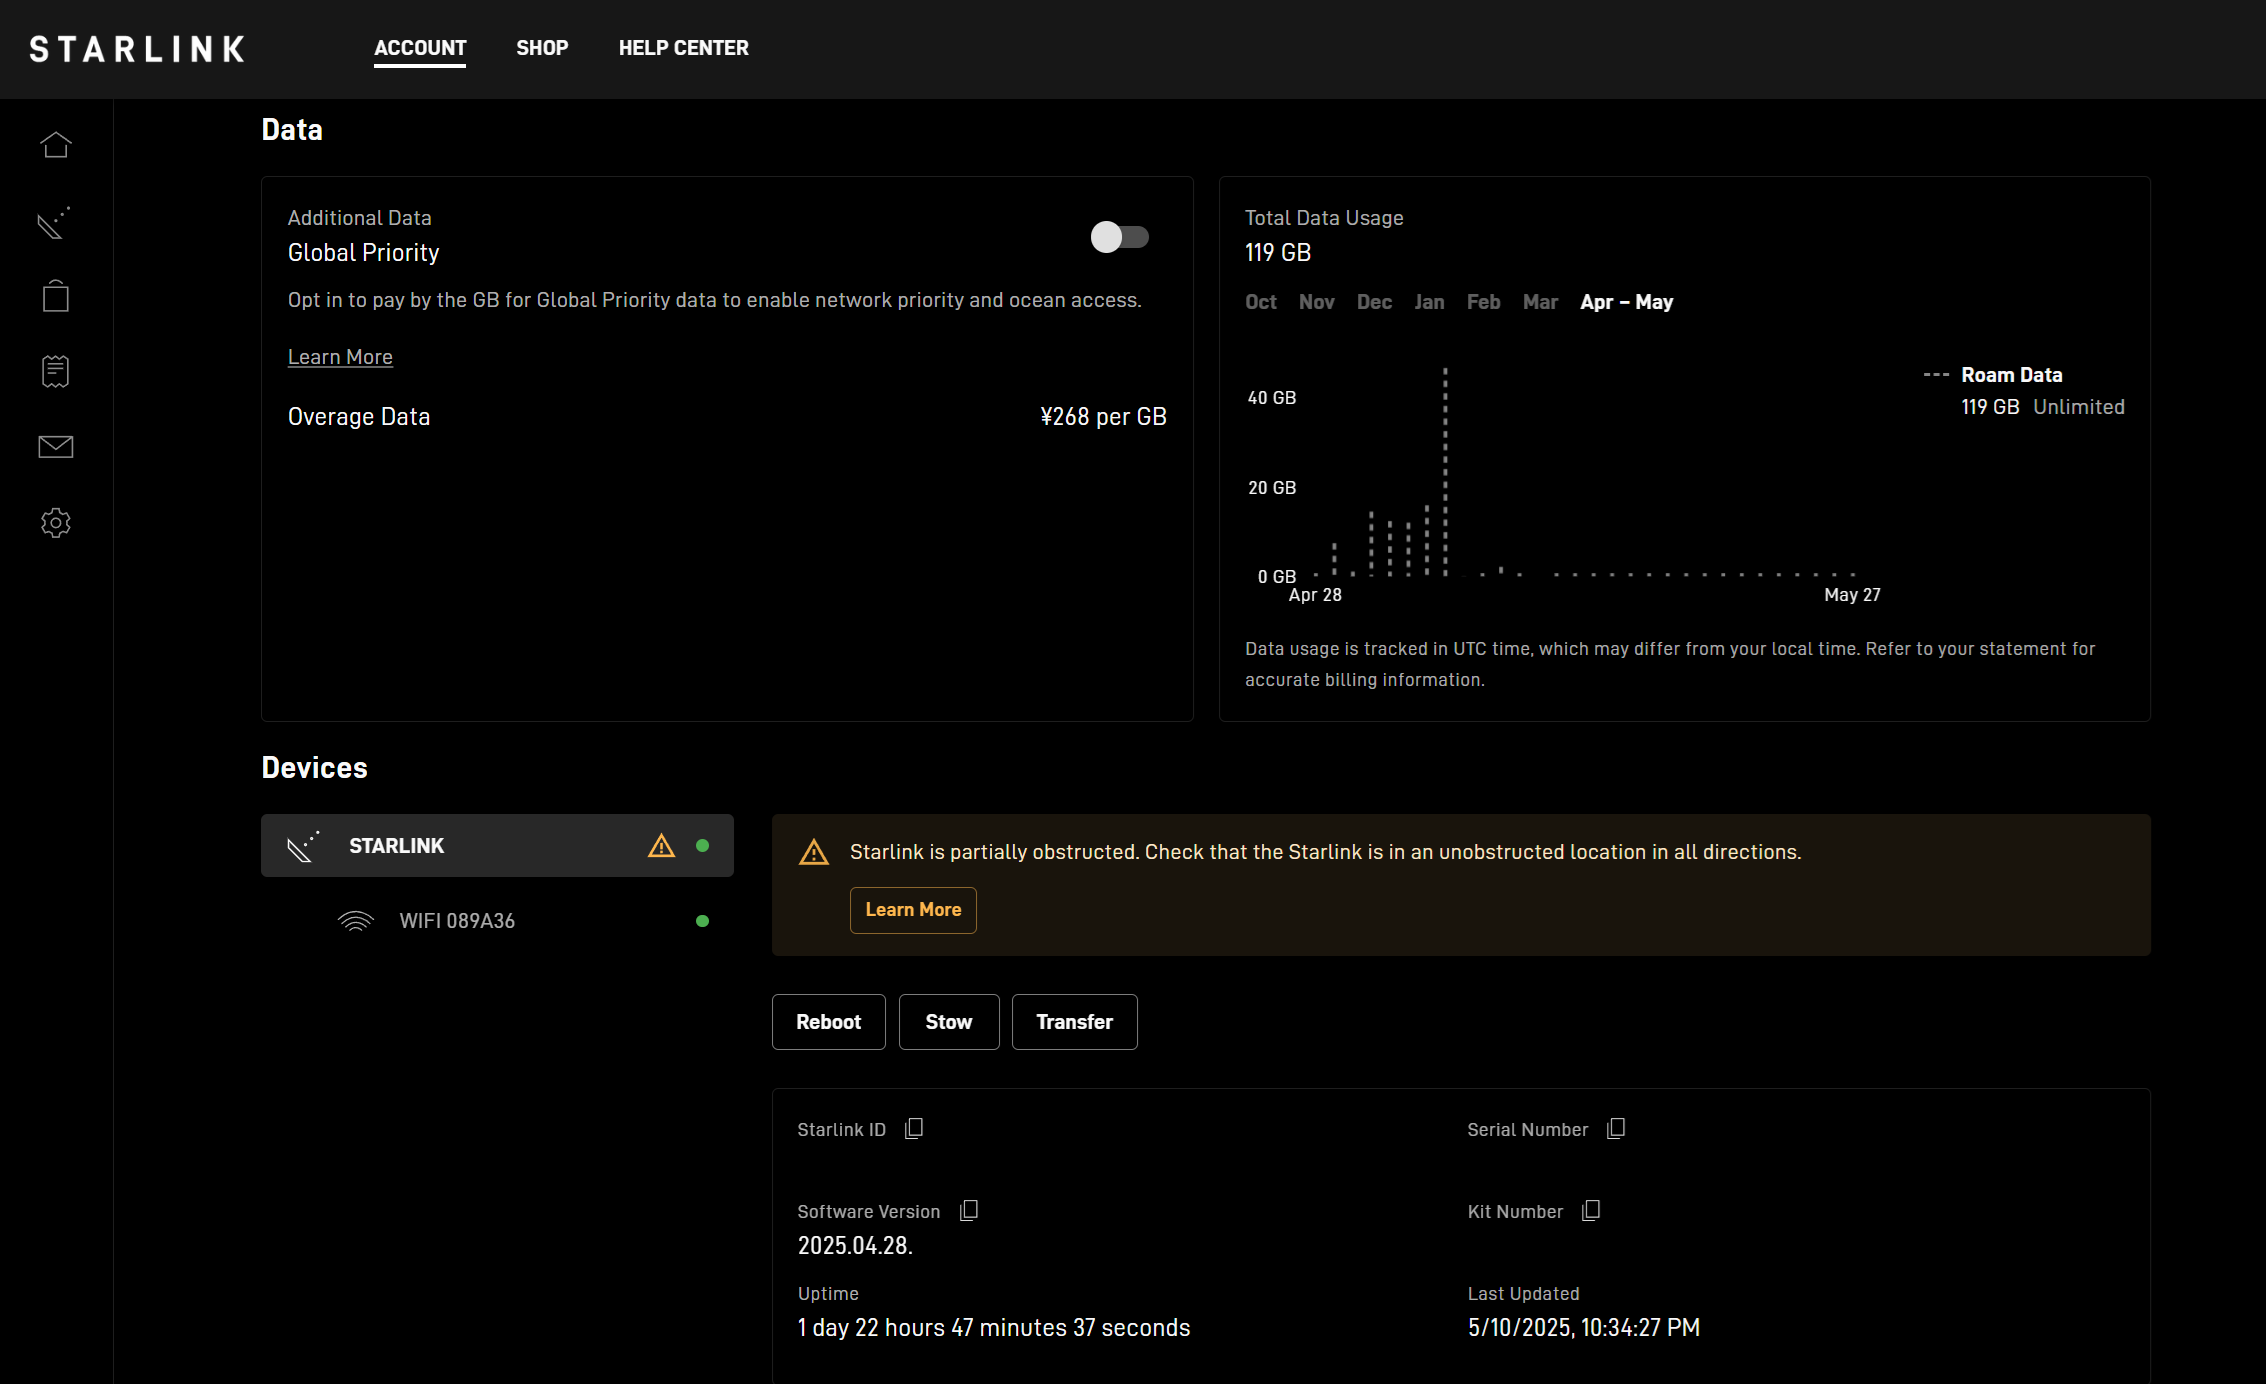The image size is (2266, 1384).
Task: Open the shopping bag sidebar icon
Action: (x=56, y=296)
